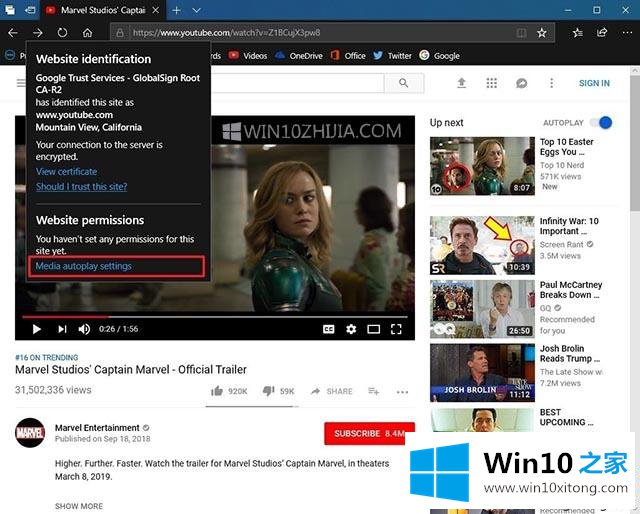
Task: Open the YouTube messages bubble icon
Action: pyautogui.click(x=522, y=83)
